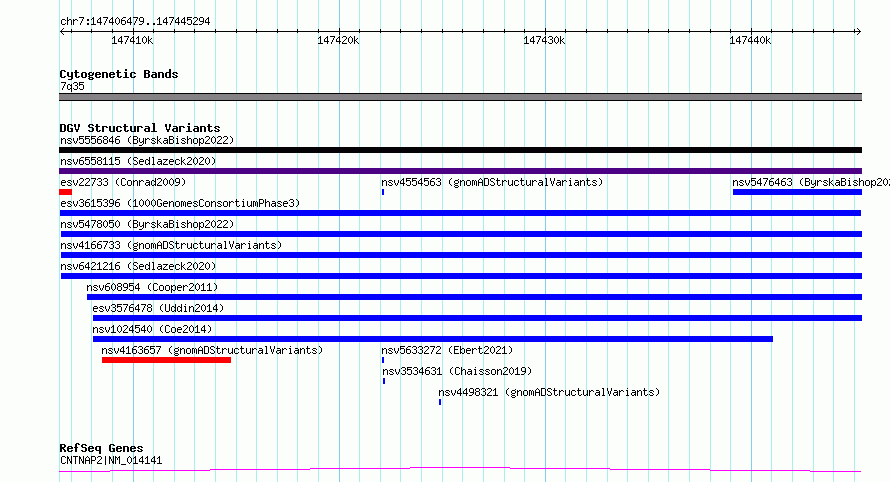The height and width of the screenshot is (482, 890).
Task: Open nsv1024540 (Coe2014) variant label
Action: tap(152, 329)
